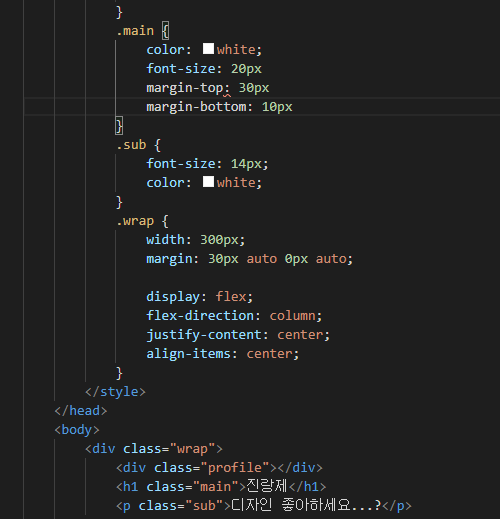Click the "sub" class value in p tag
This screenshot has height=519, width=500.
[x=204, y=506]
